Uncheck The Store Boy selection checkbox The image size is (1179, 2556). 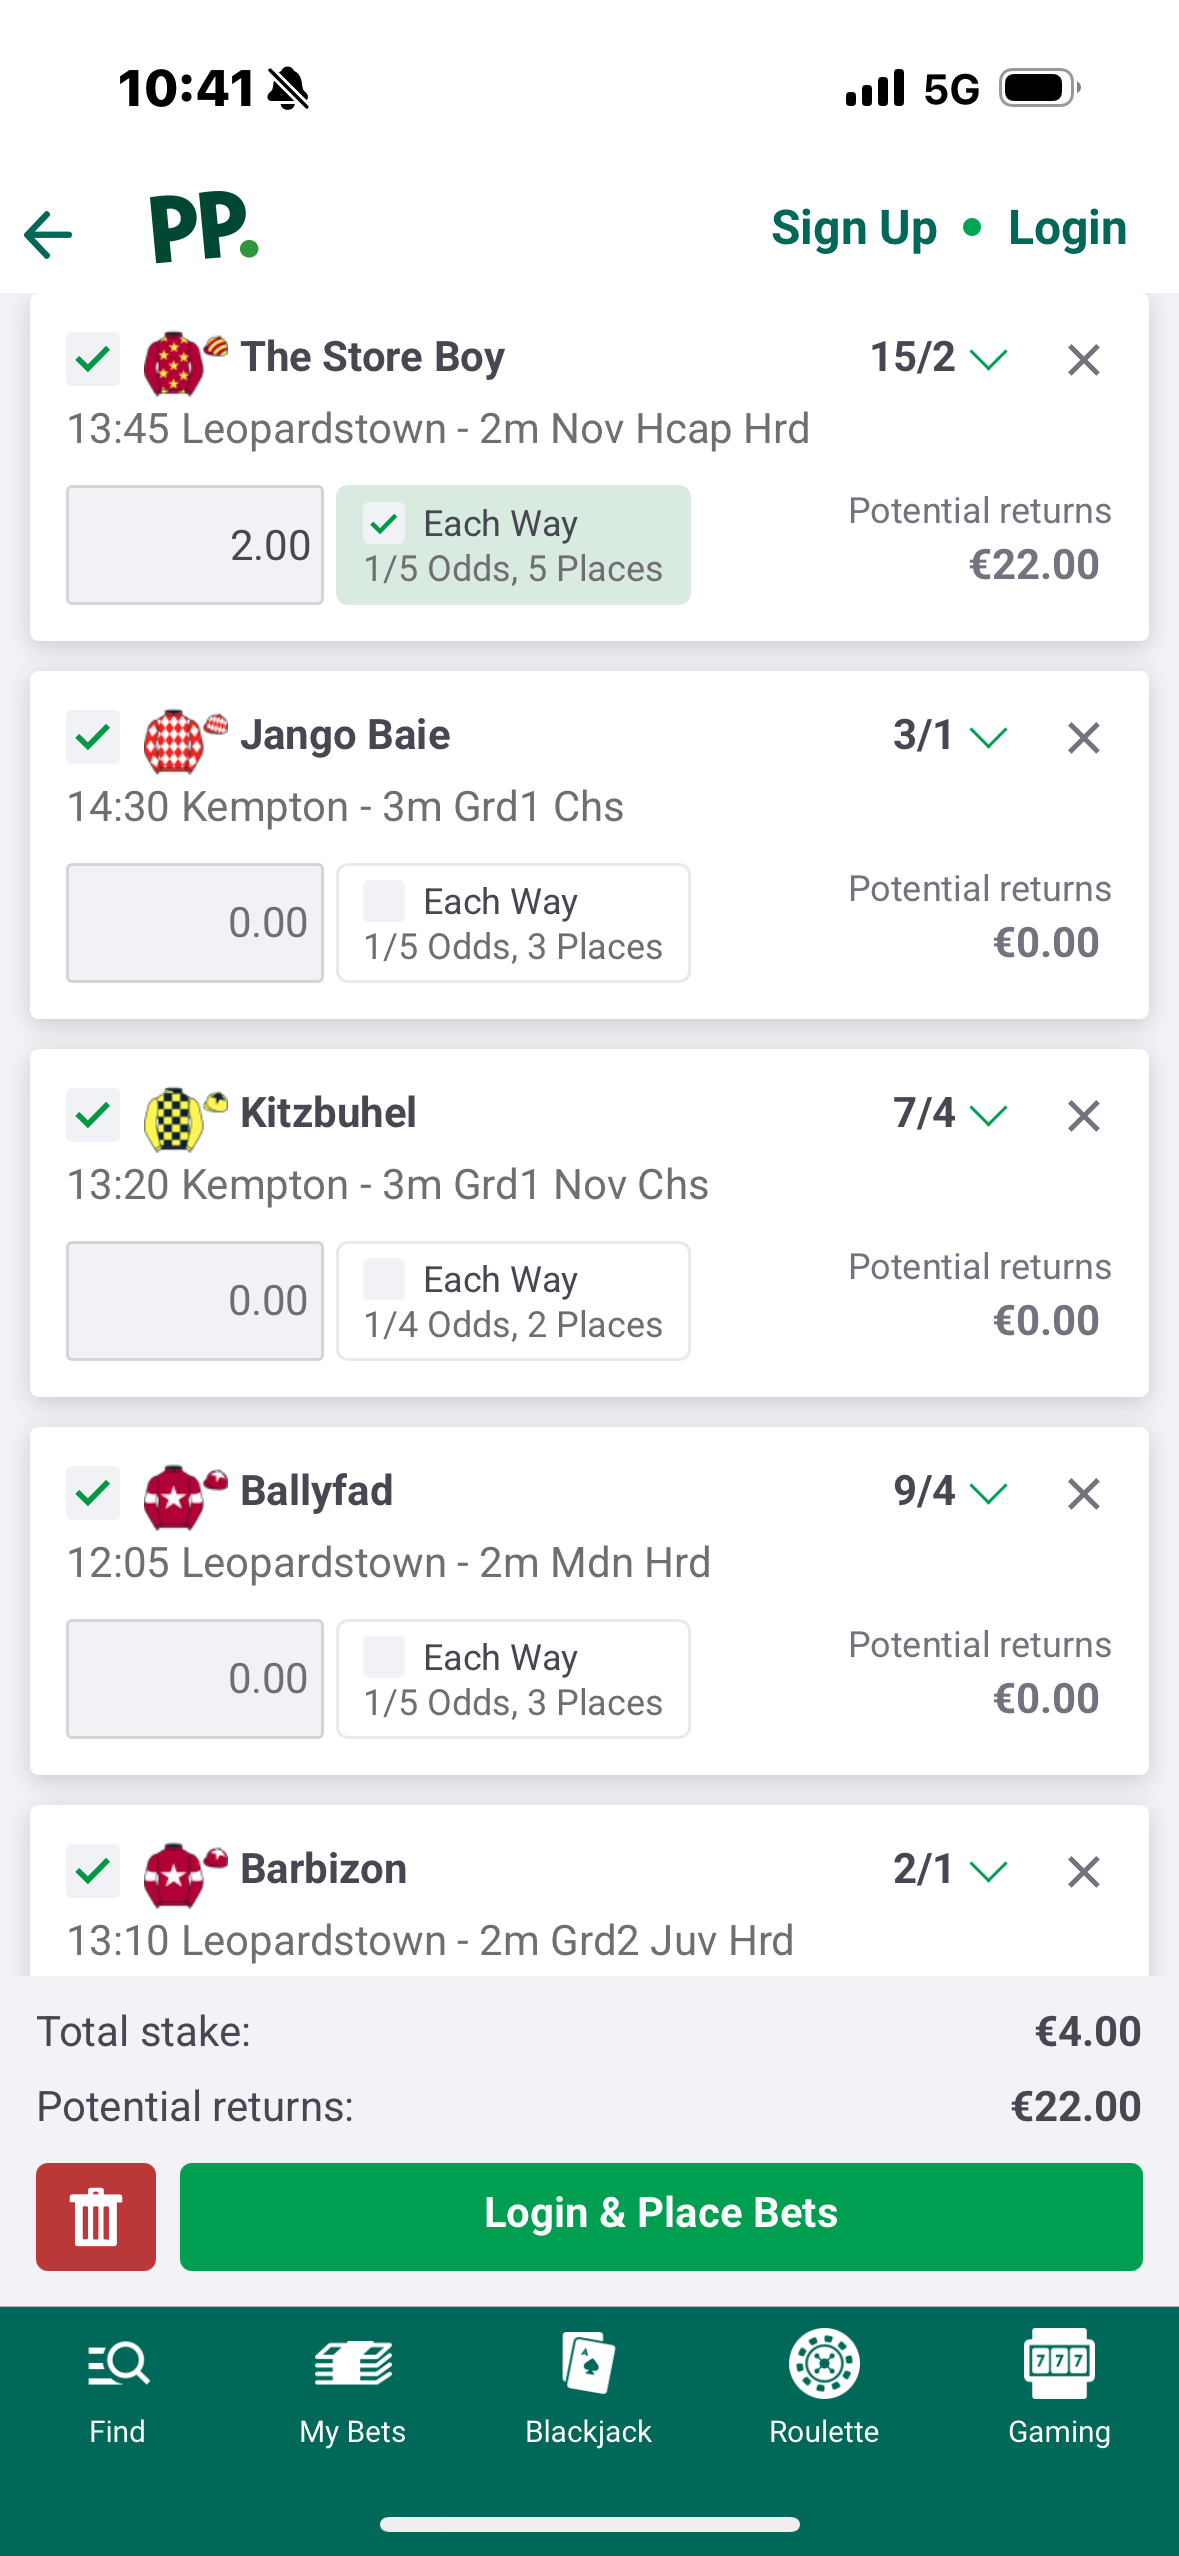click(93, 359)
